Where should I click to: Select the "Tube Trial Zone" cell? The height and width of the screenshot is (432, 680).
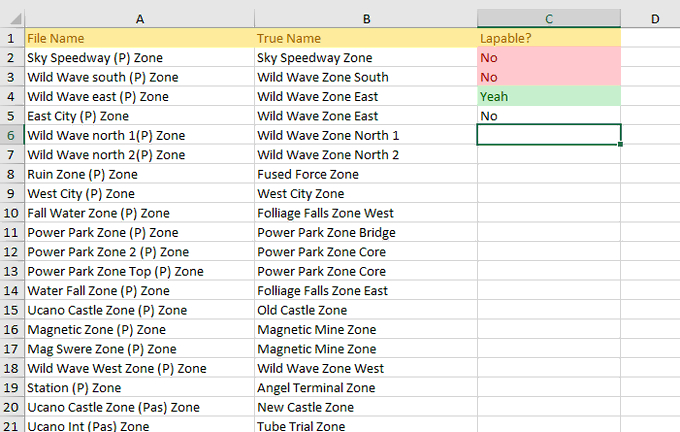[366, 426]
